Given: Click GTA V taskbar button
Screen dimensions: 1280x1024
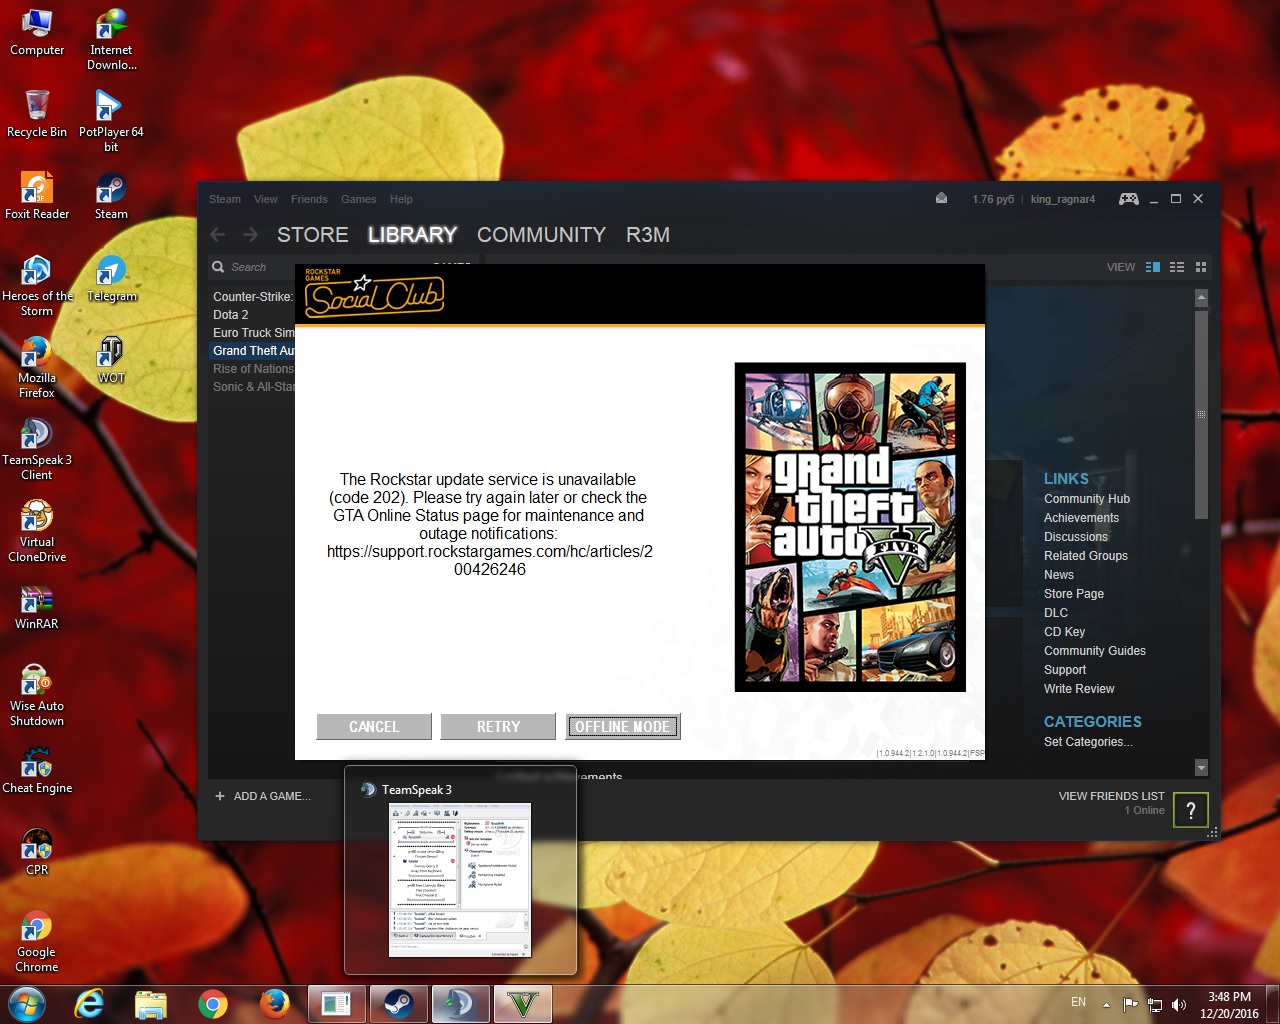Looking at the screenshot, I should tap(523, 1004).
